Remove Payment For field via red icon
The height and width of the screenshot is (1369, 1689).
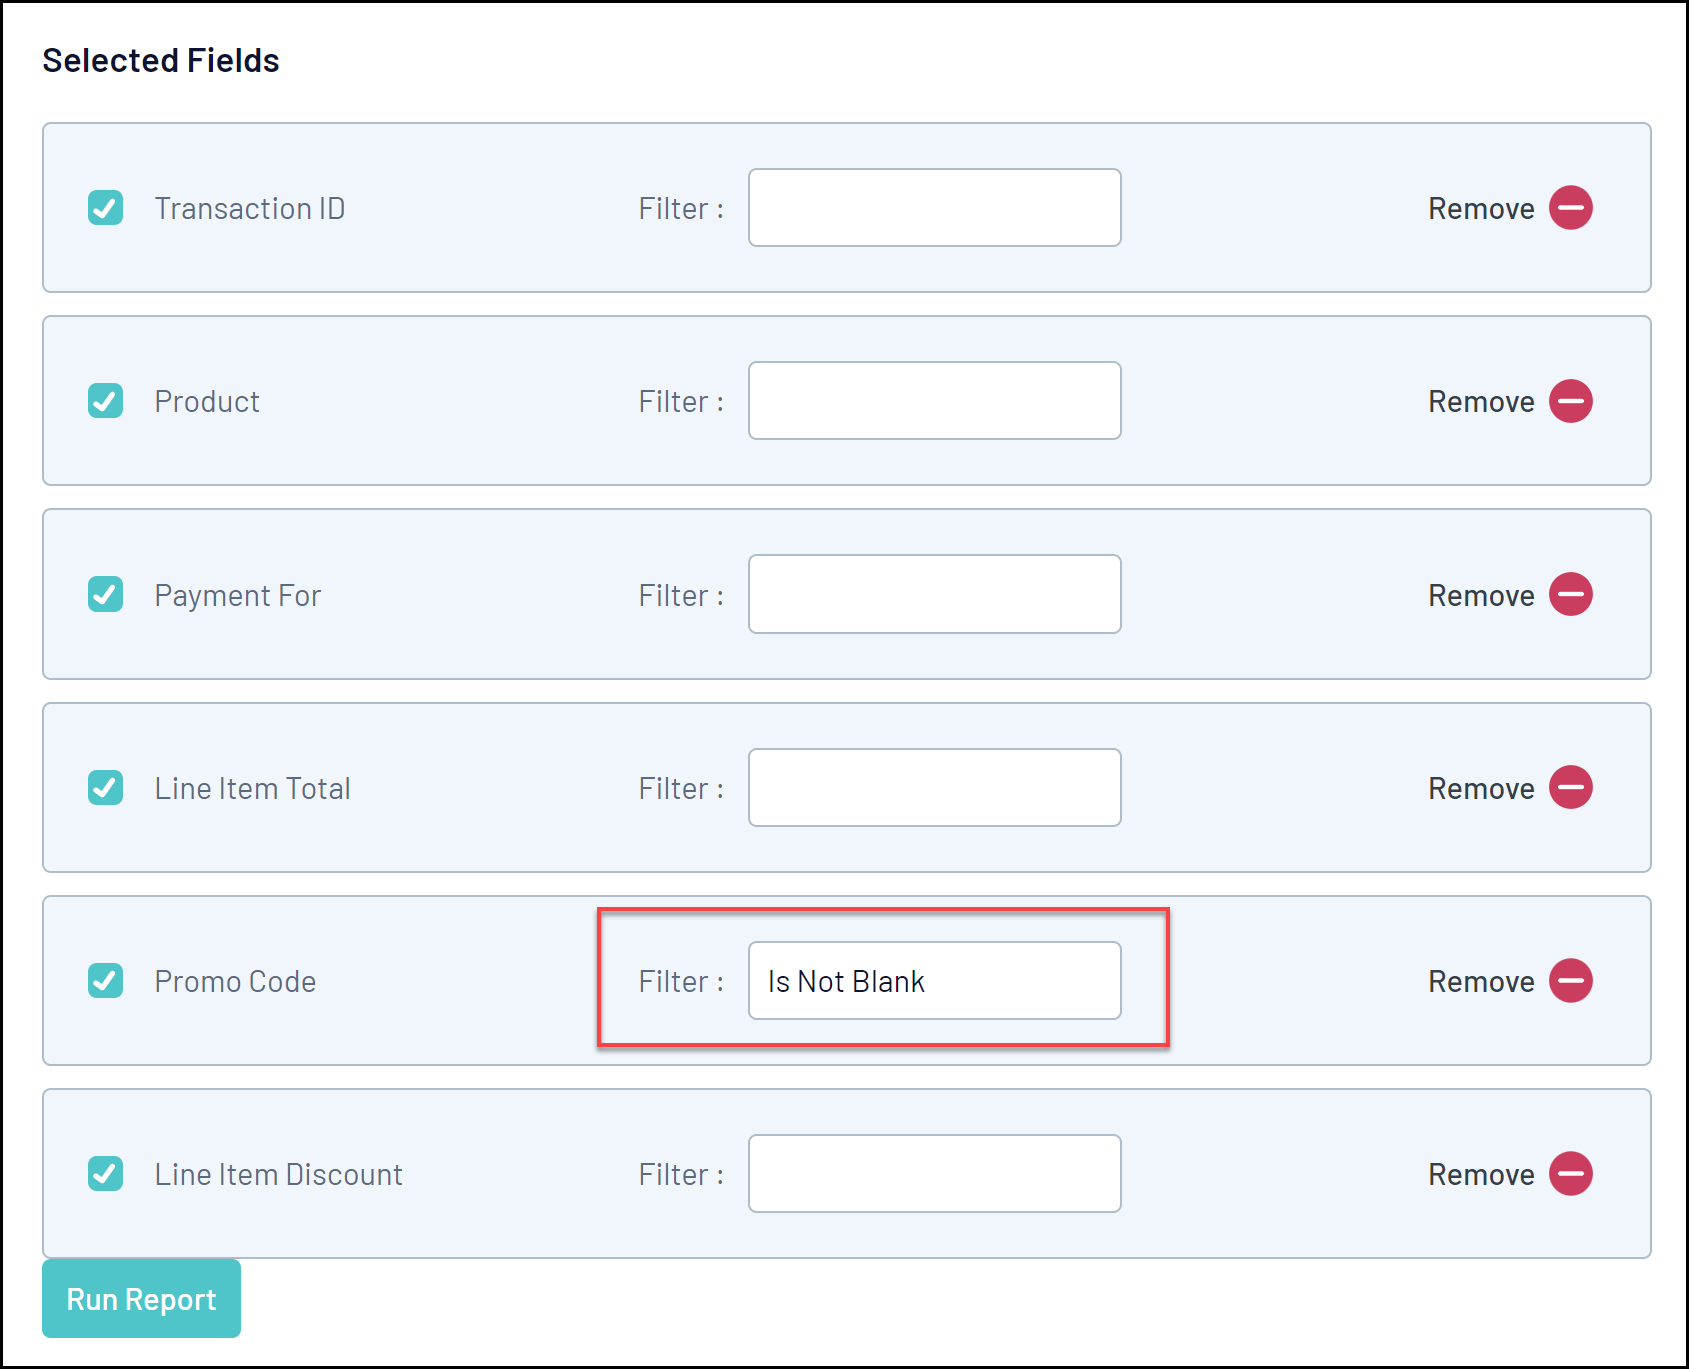1570,594
